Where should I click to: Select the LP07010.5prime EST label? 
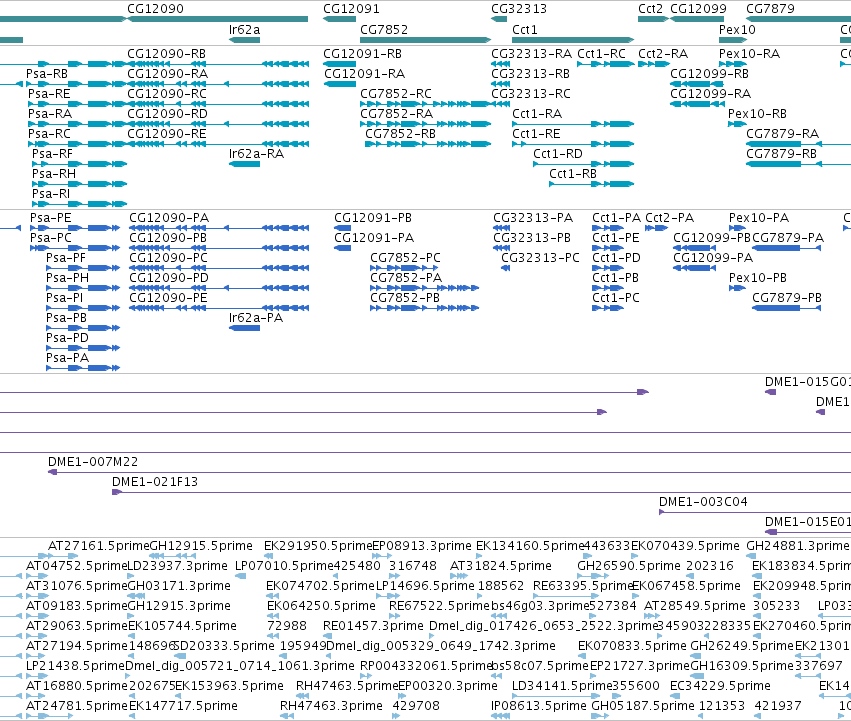click(285, 566)
